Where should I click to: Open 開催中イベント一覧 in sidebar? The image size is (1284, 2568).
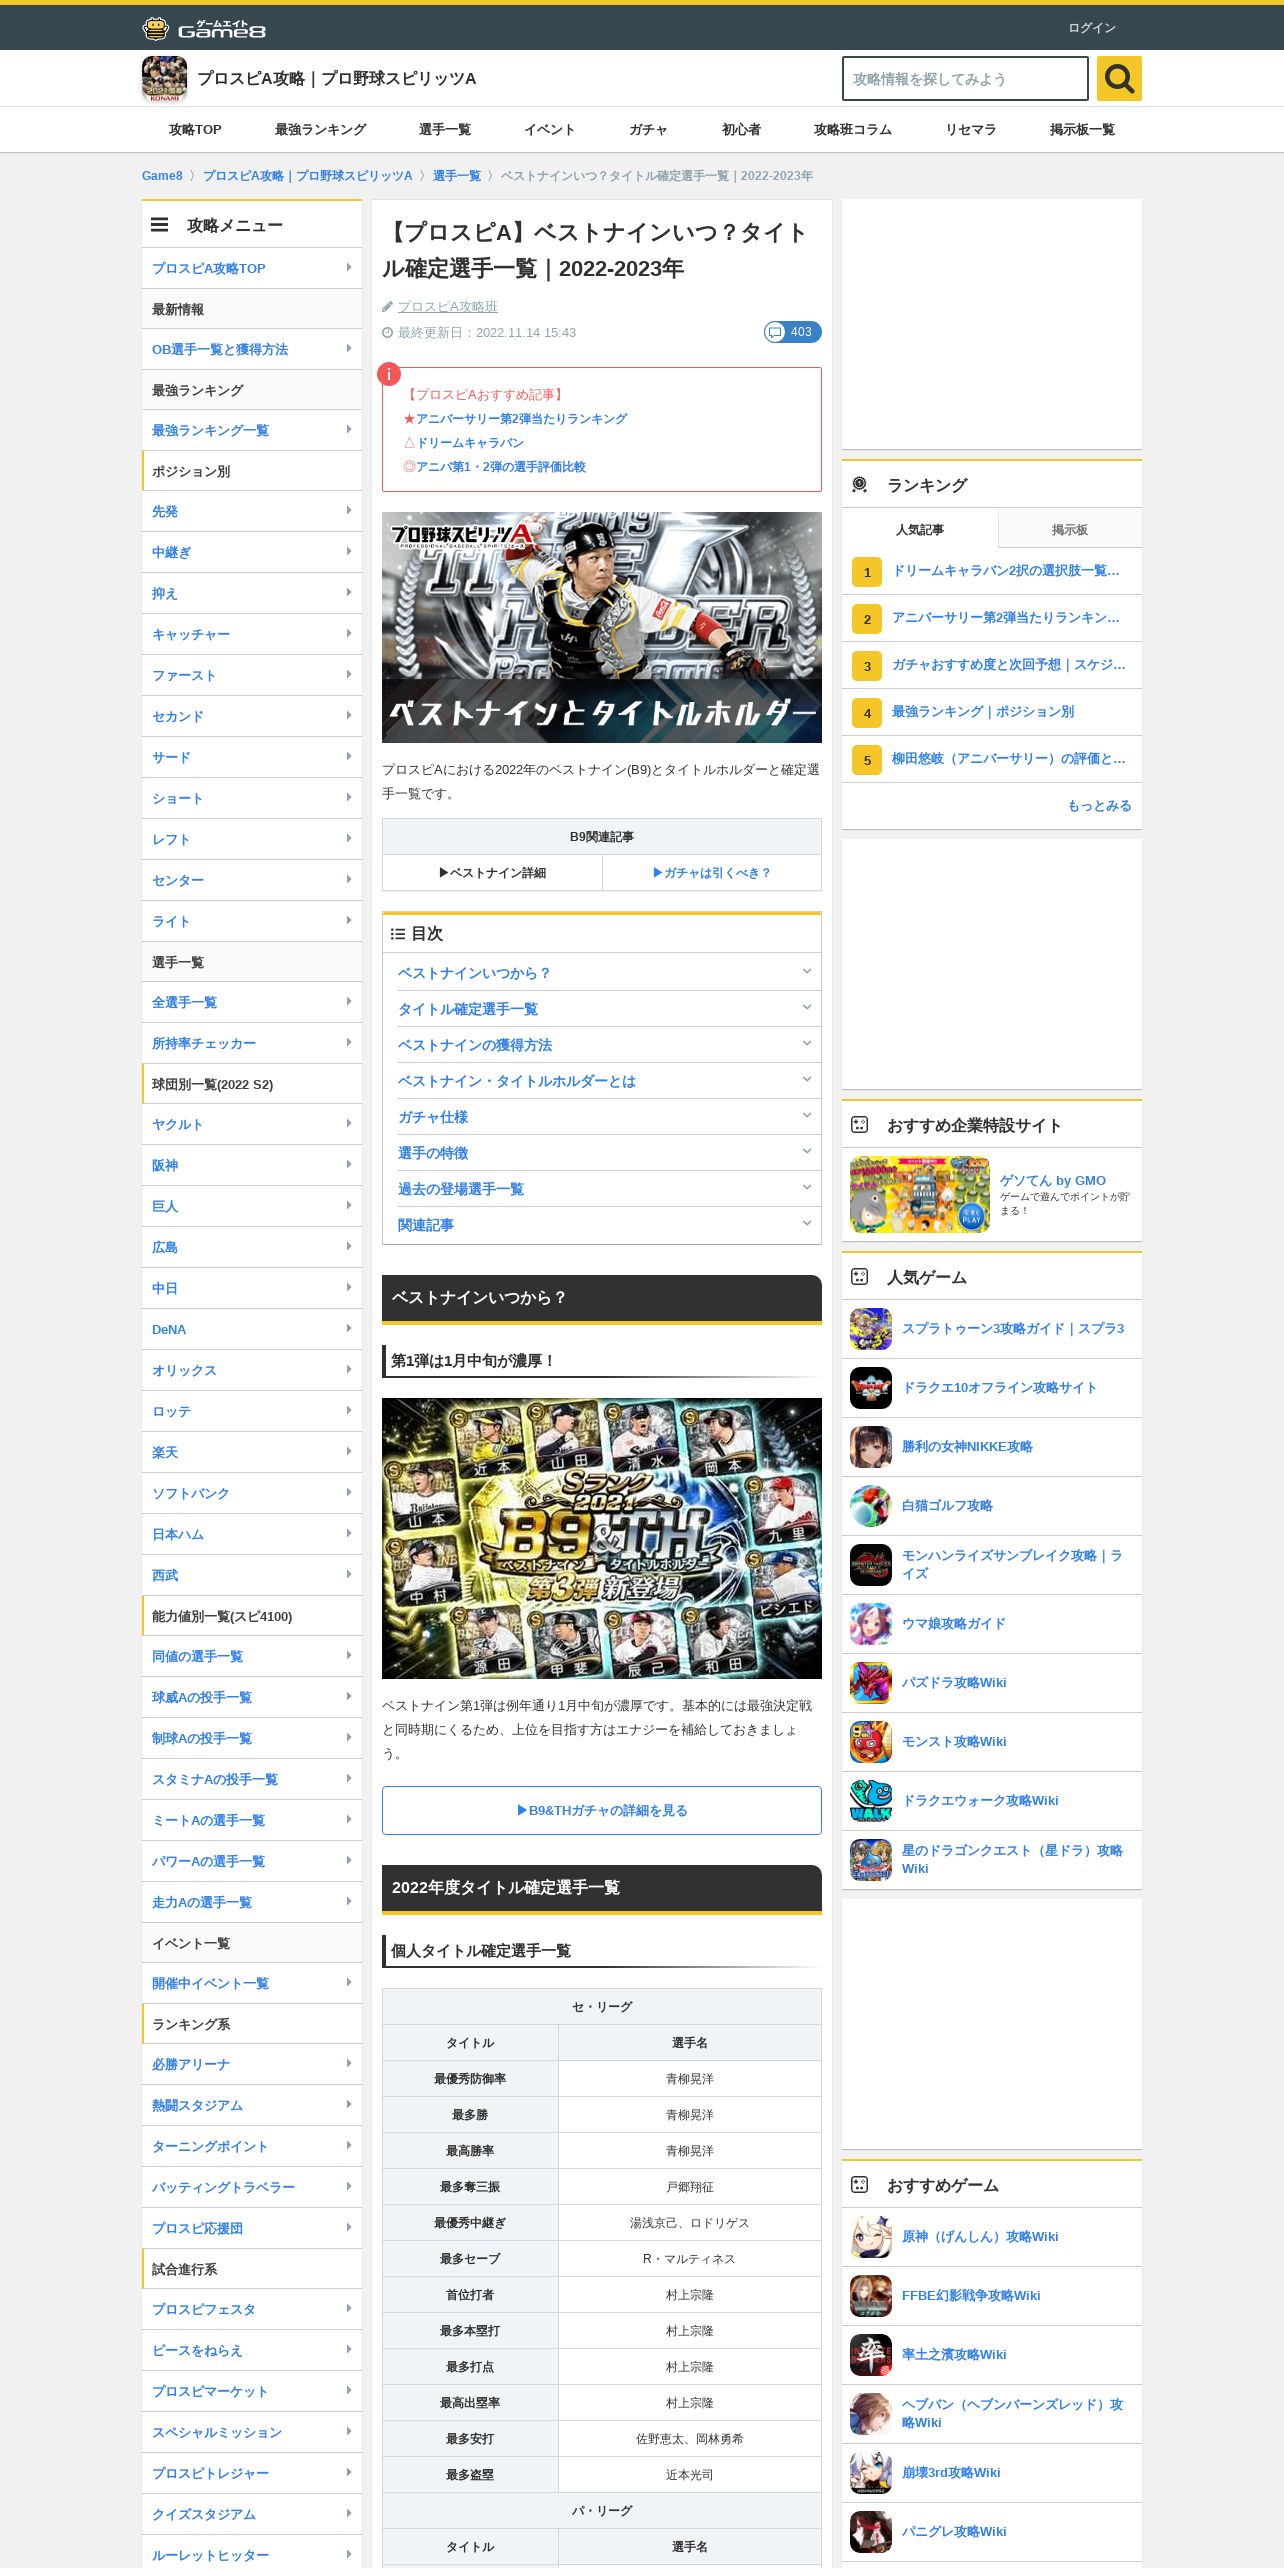pos(252,1983)
